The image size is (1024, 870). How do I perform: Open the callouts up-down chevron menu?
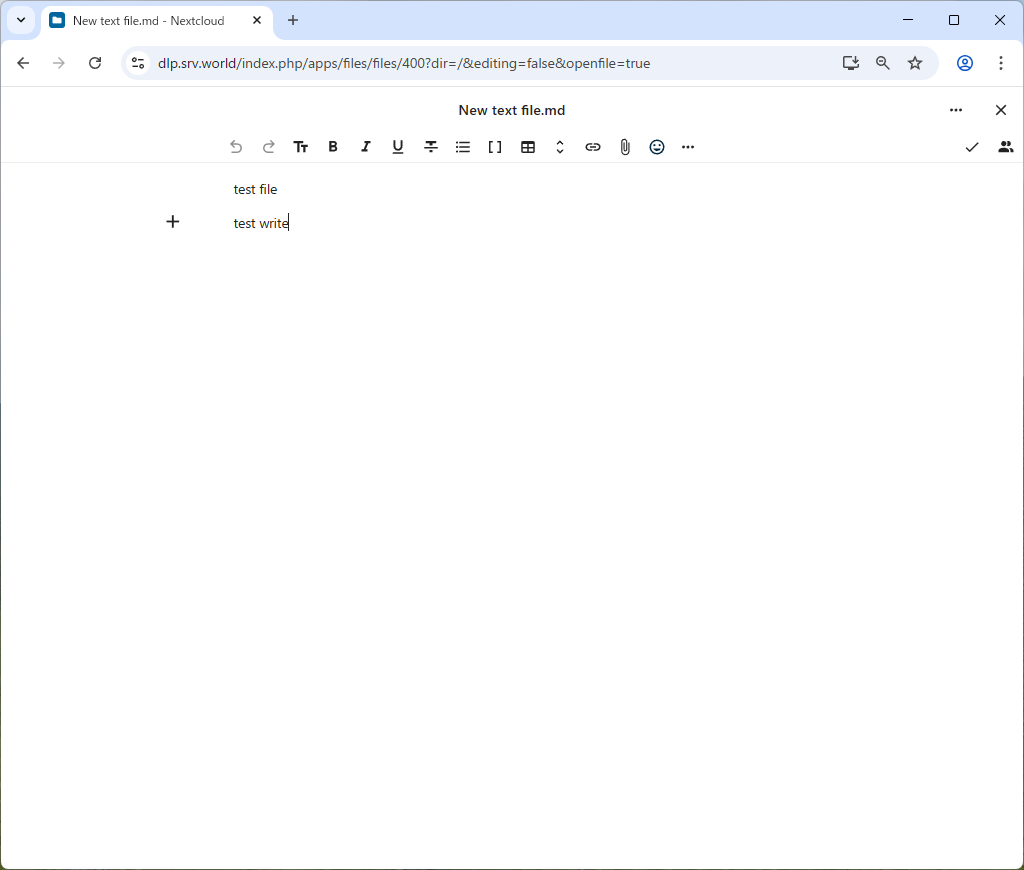pyautogui.click(x=560, y=147)
